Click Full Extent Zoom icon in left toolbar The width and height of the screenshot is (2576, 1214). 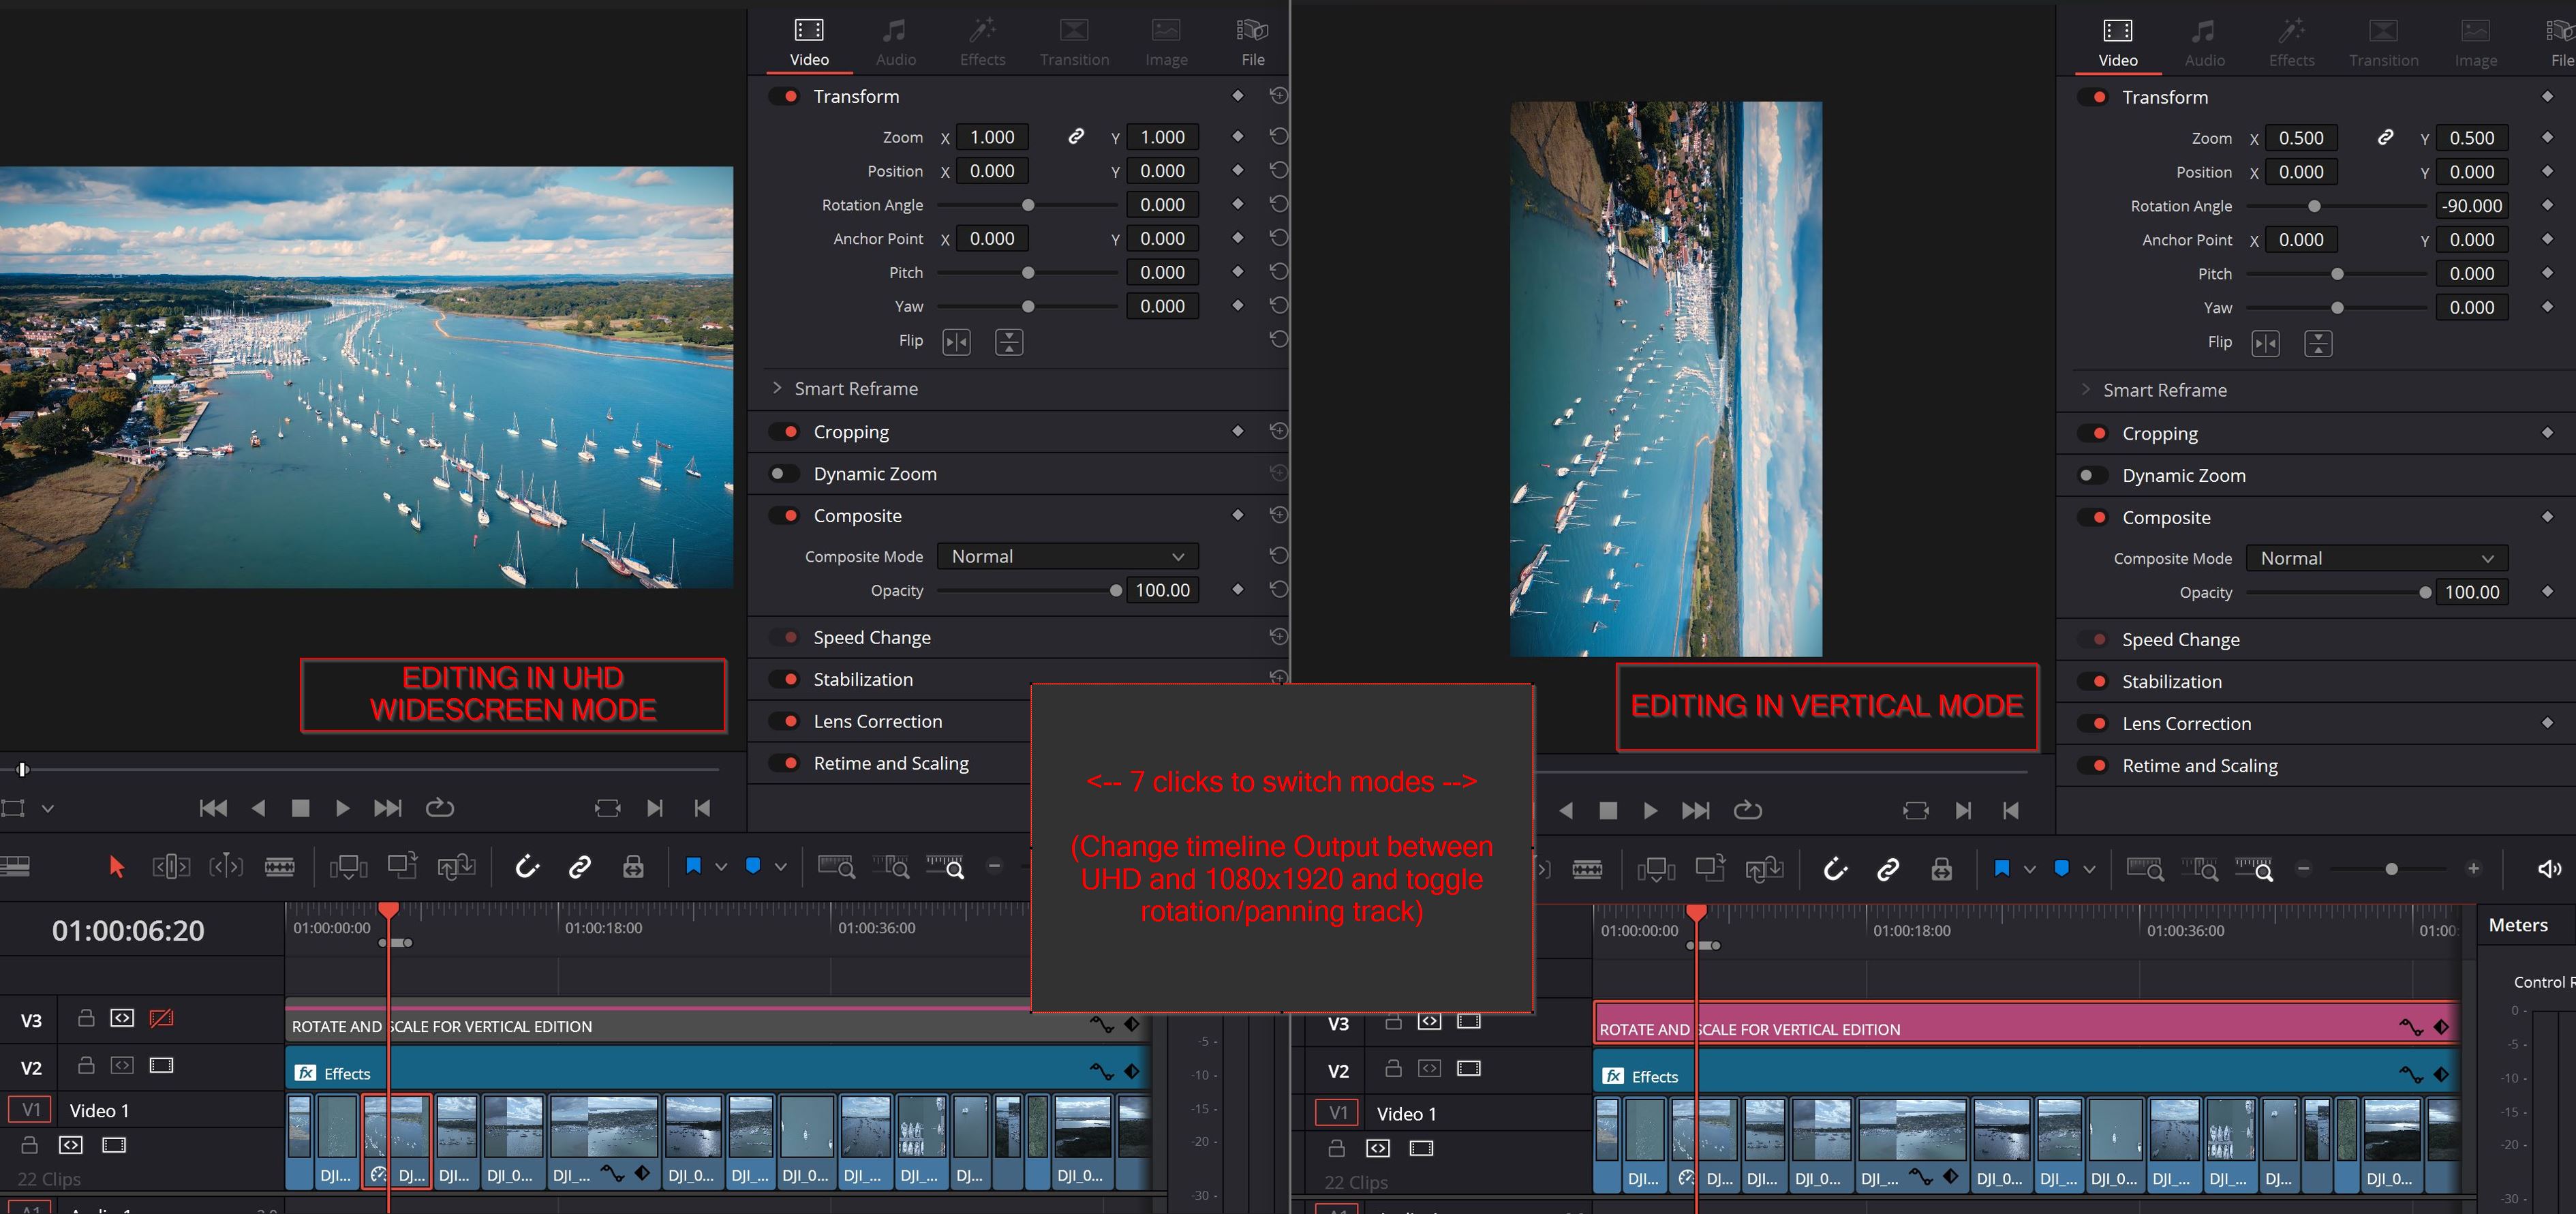[836, 867]
